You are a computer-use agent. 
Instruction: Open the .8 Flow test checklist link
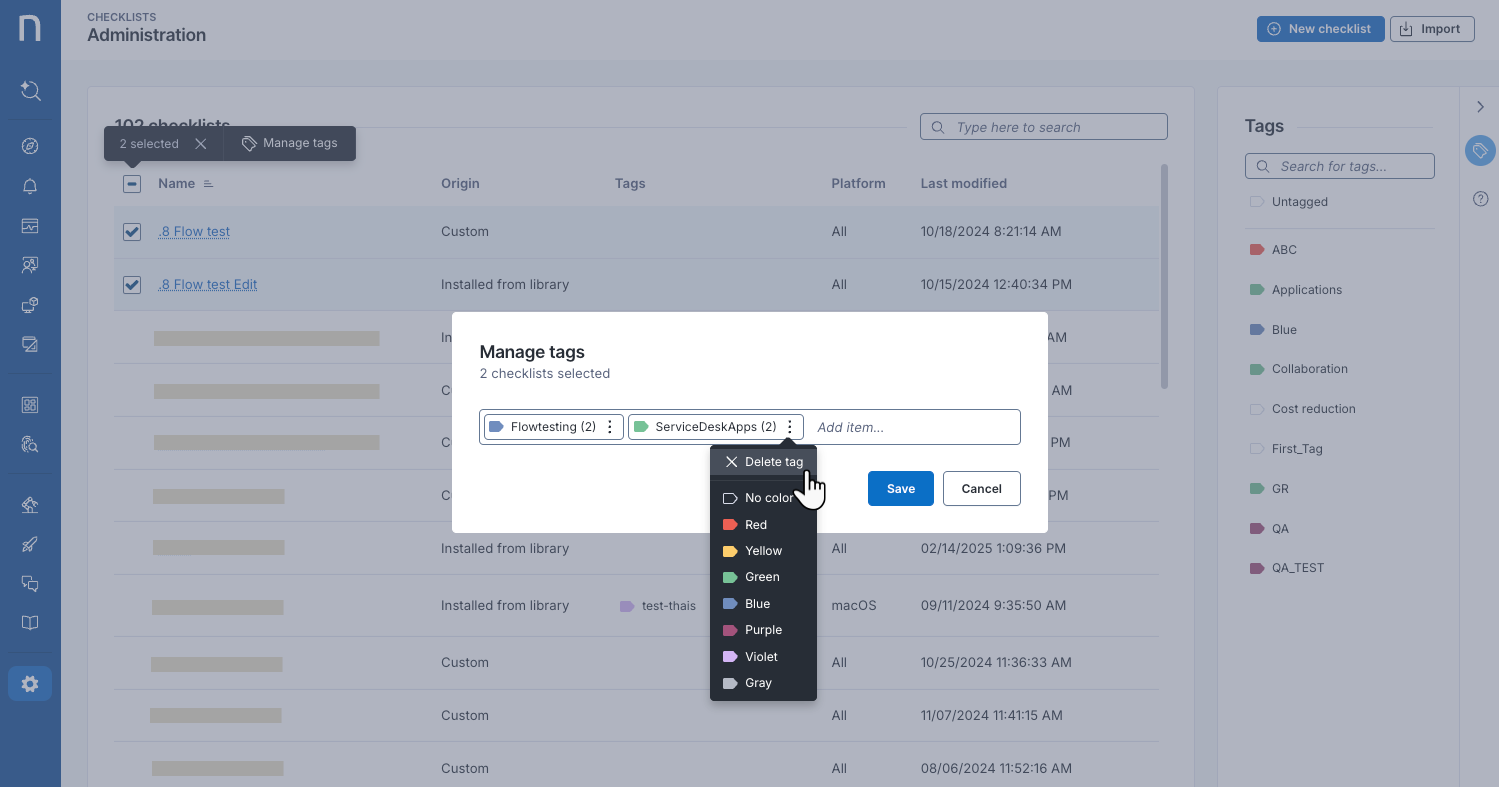[x=193, y=231]
